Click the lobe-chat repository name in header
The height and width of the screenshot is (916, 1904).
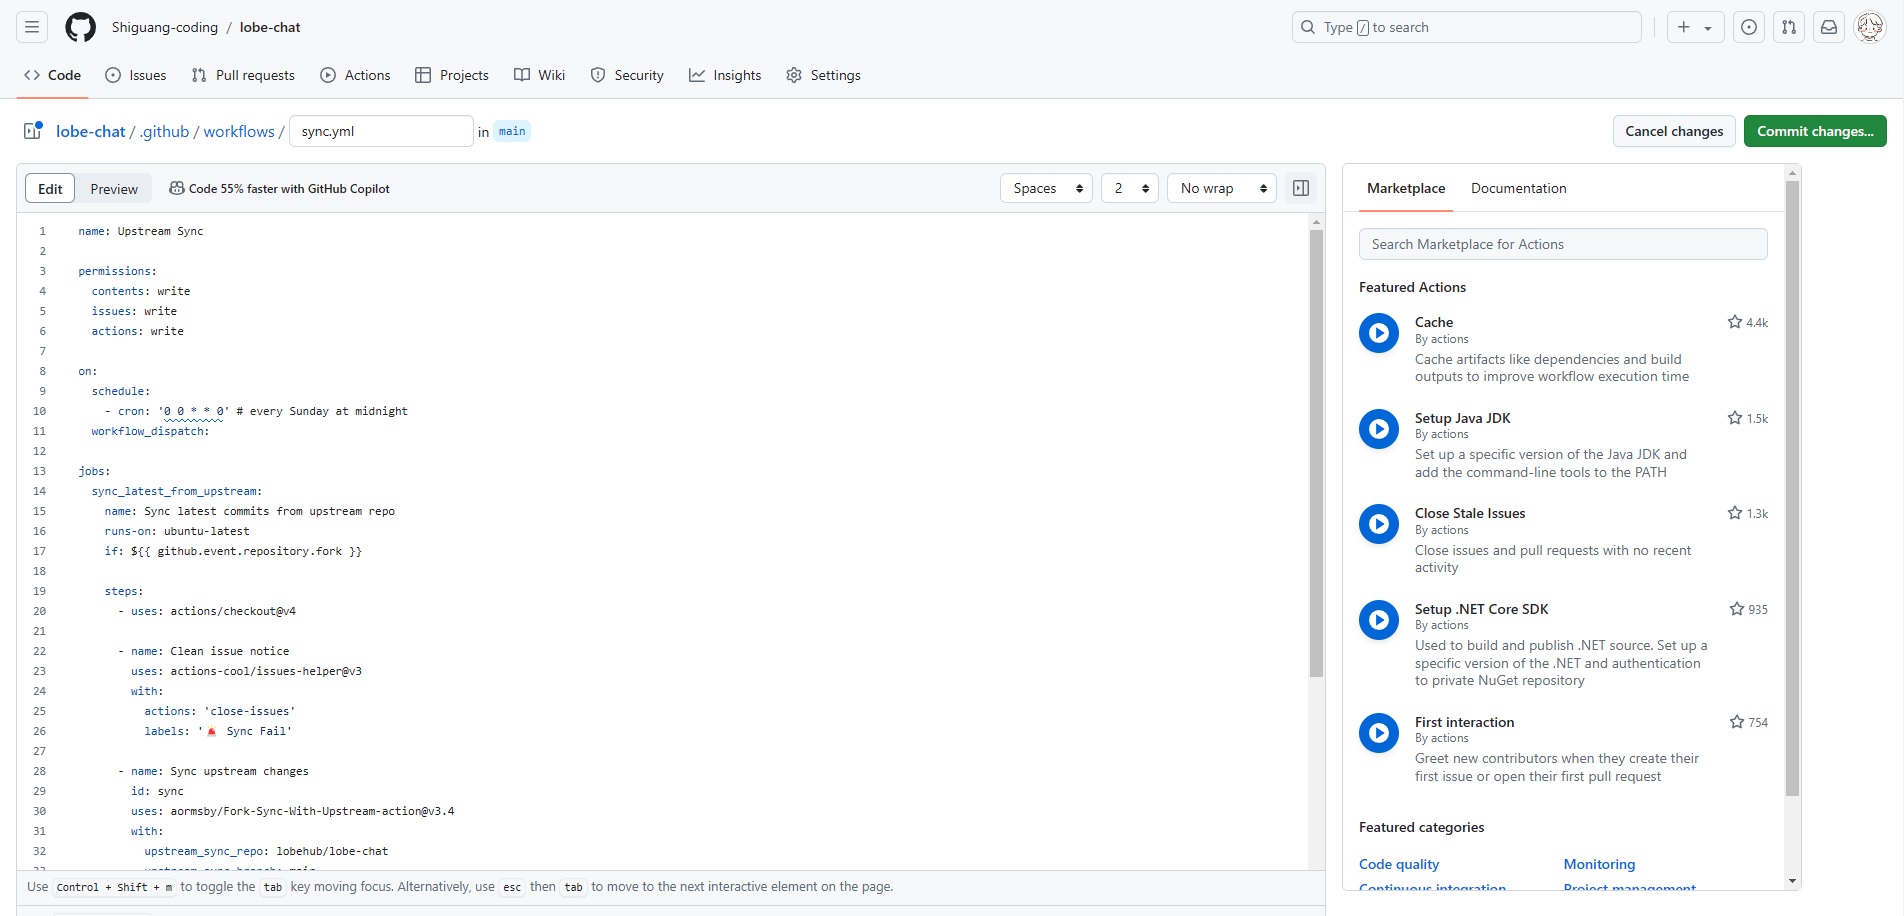[x=270, y=27]
